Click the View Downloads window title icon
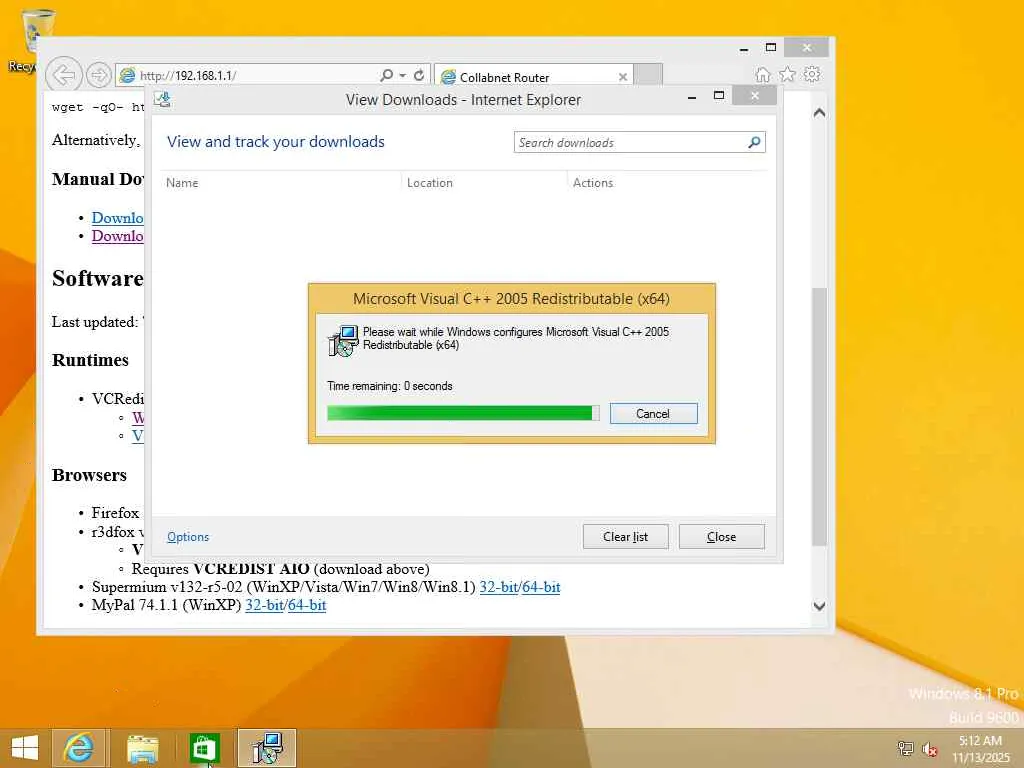 click(x=163, y=99)
